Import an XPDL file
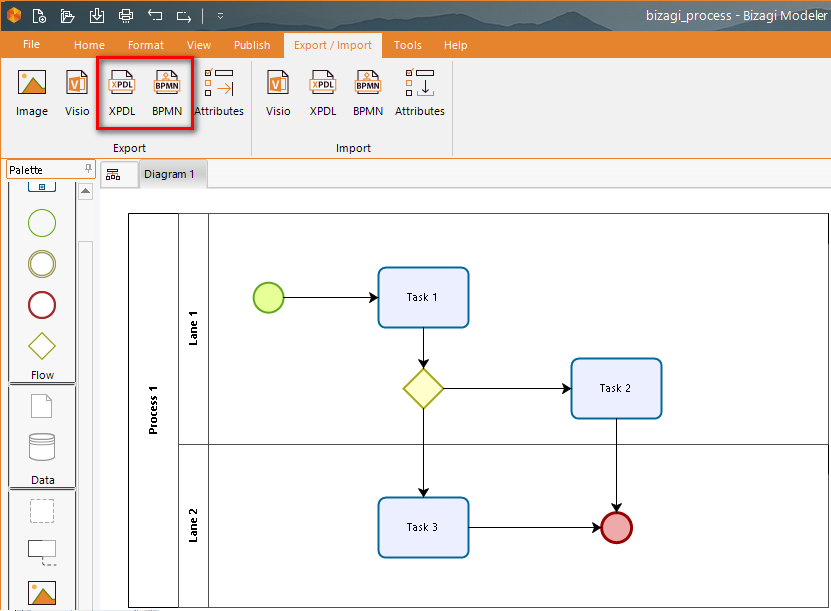Image resolution: width=831 pixels, height=611 pixels. 323,92
